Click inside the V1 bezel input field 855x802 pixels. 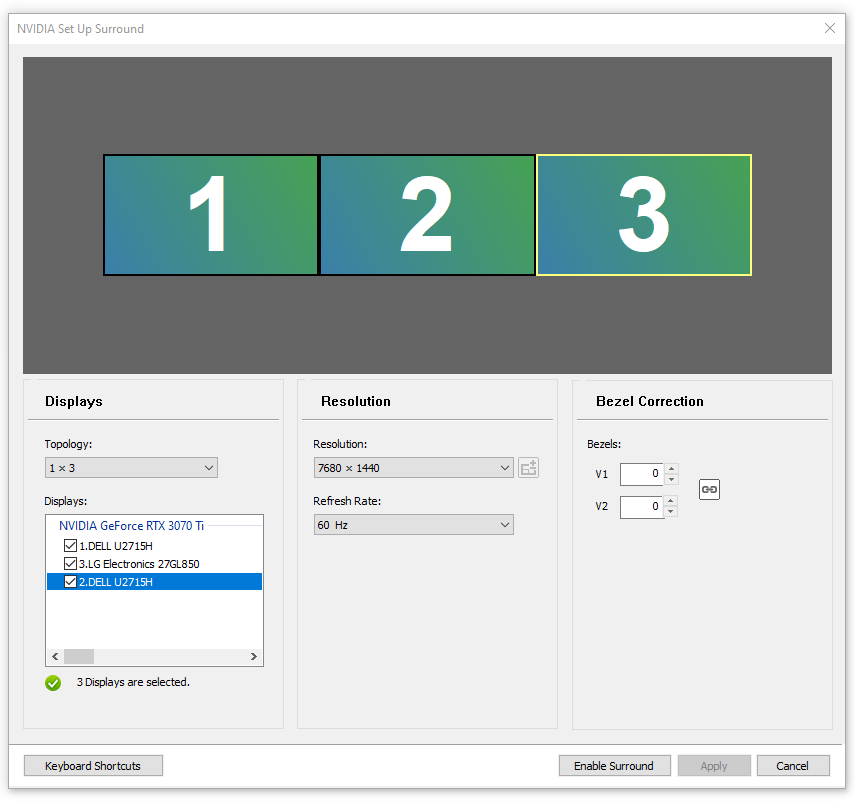pos(640,474)
